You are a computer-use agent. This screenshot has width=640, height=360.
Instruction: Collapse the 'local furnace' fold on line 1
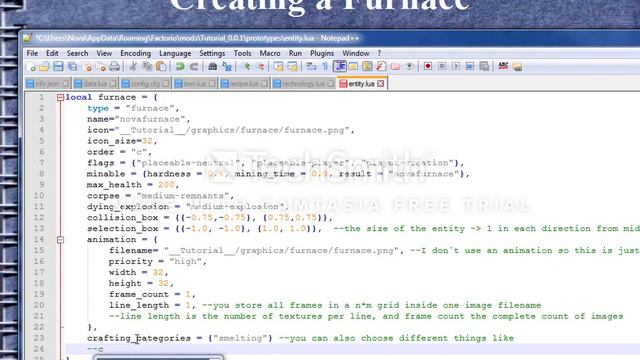60,97
